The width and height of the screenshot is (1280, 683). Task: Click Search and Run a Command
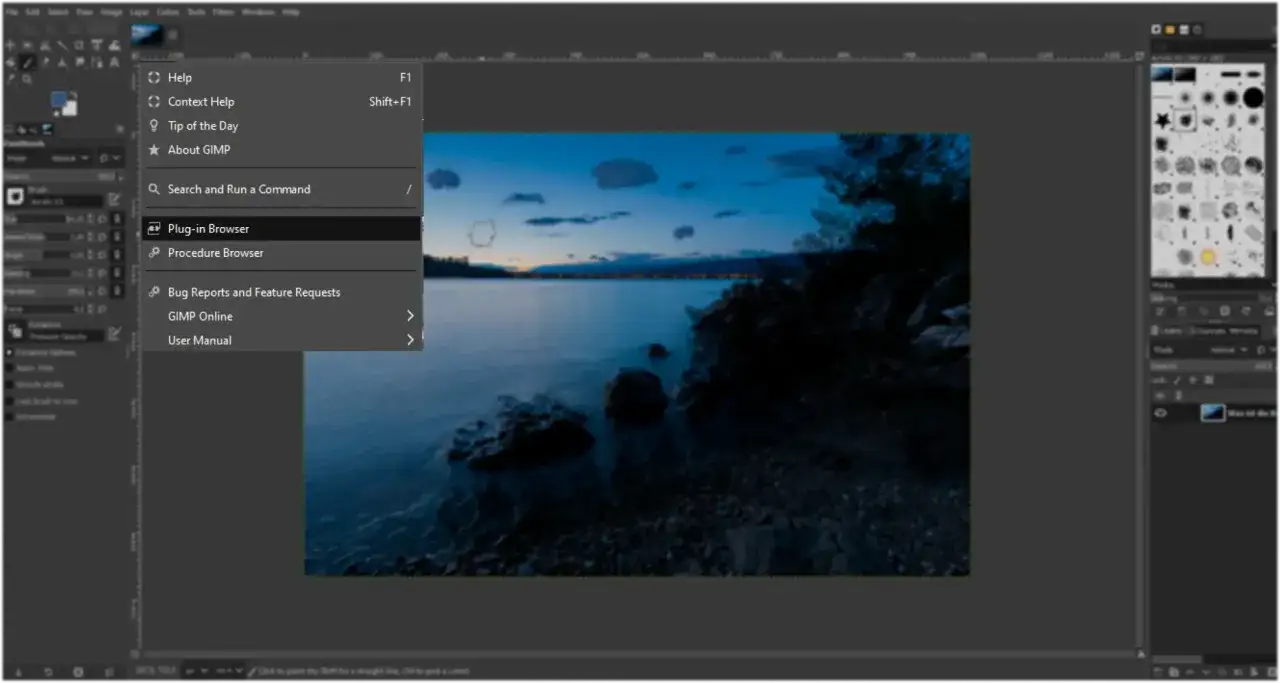coord(239,189)
